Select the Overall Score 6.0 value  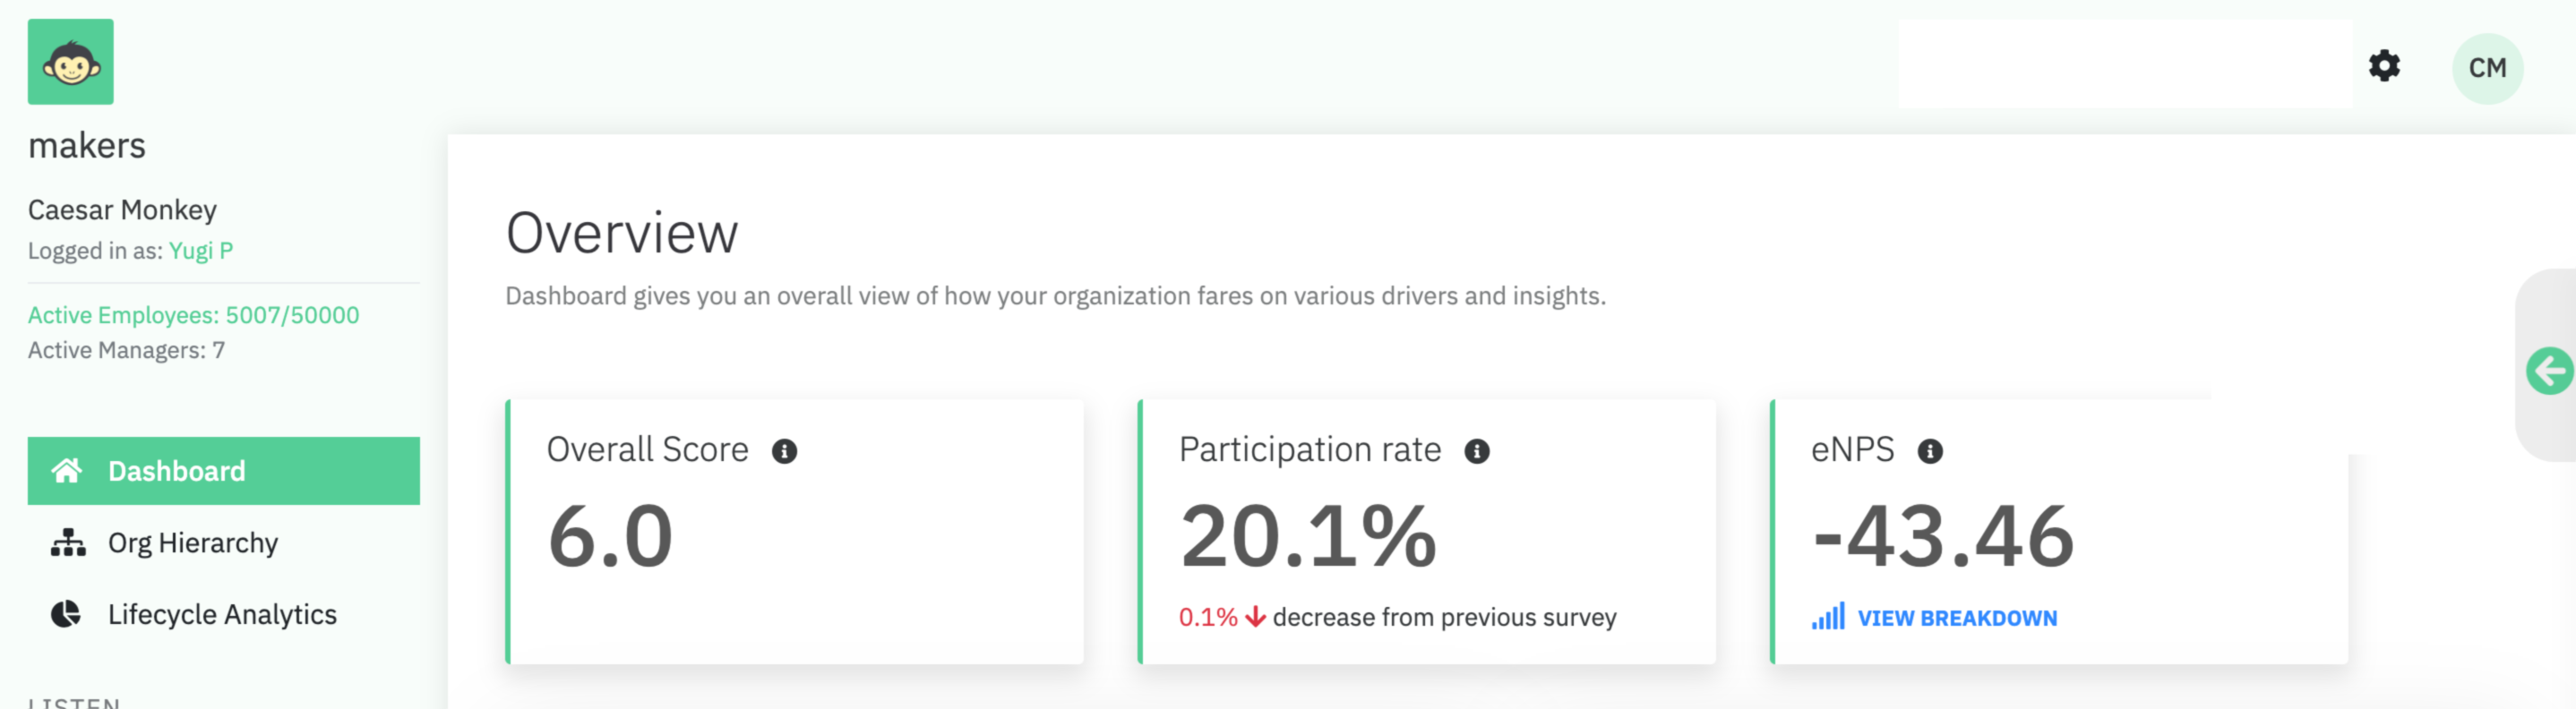pyautogui.click(x=610, y=537)
